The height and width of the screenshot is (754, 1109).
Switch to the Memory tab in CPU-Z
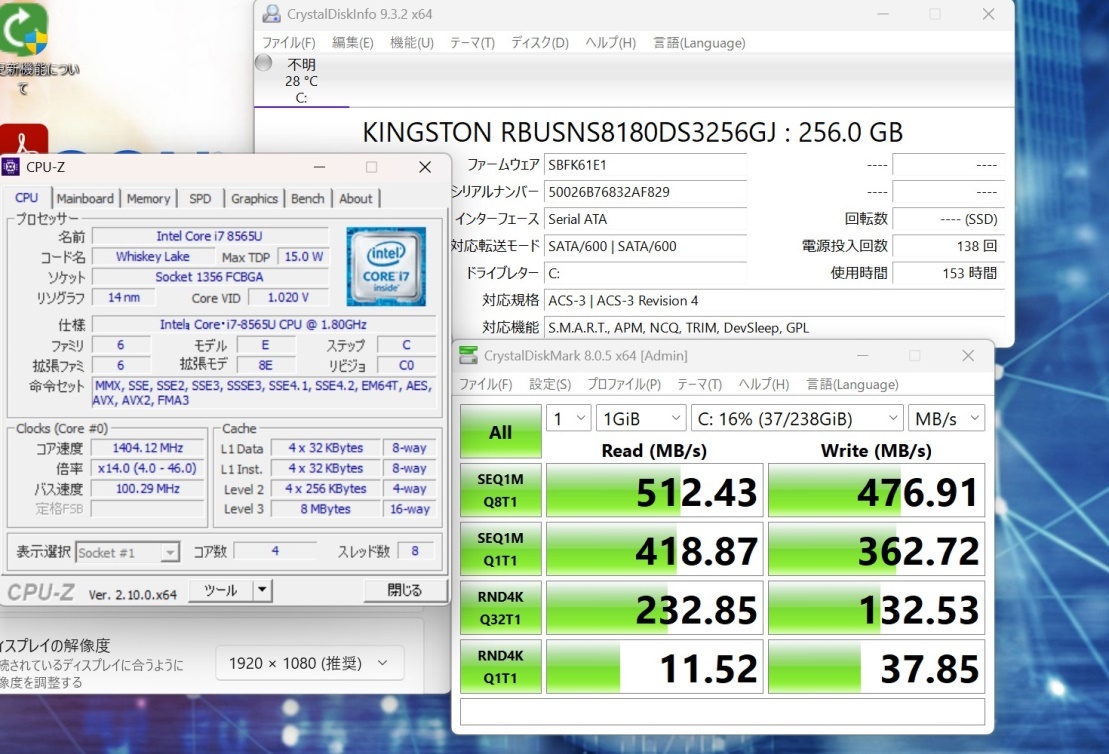[x=149, y=199]
